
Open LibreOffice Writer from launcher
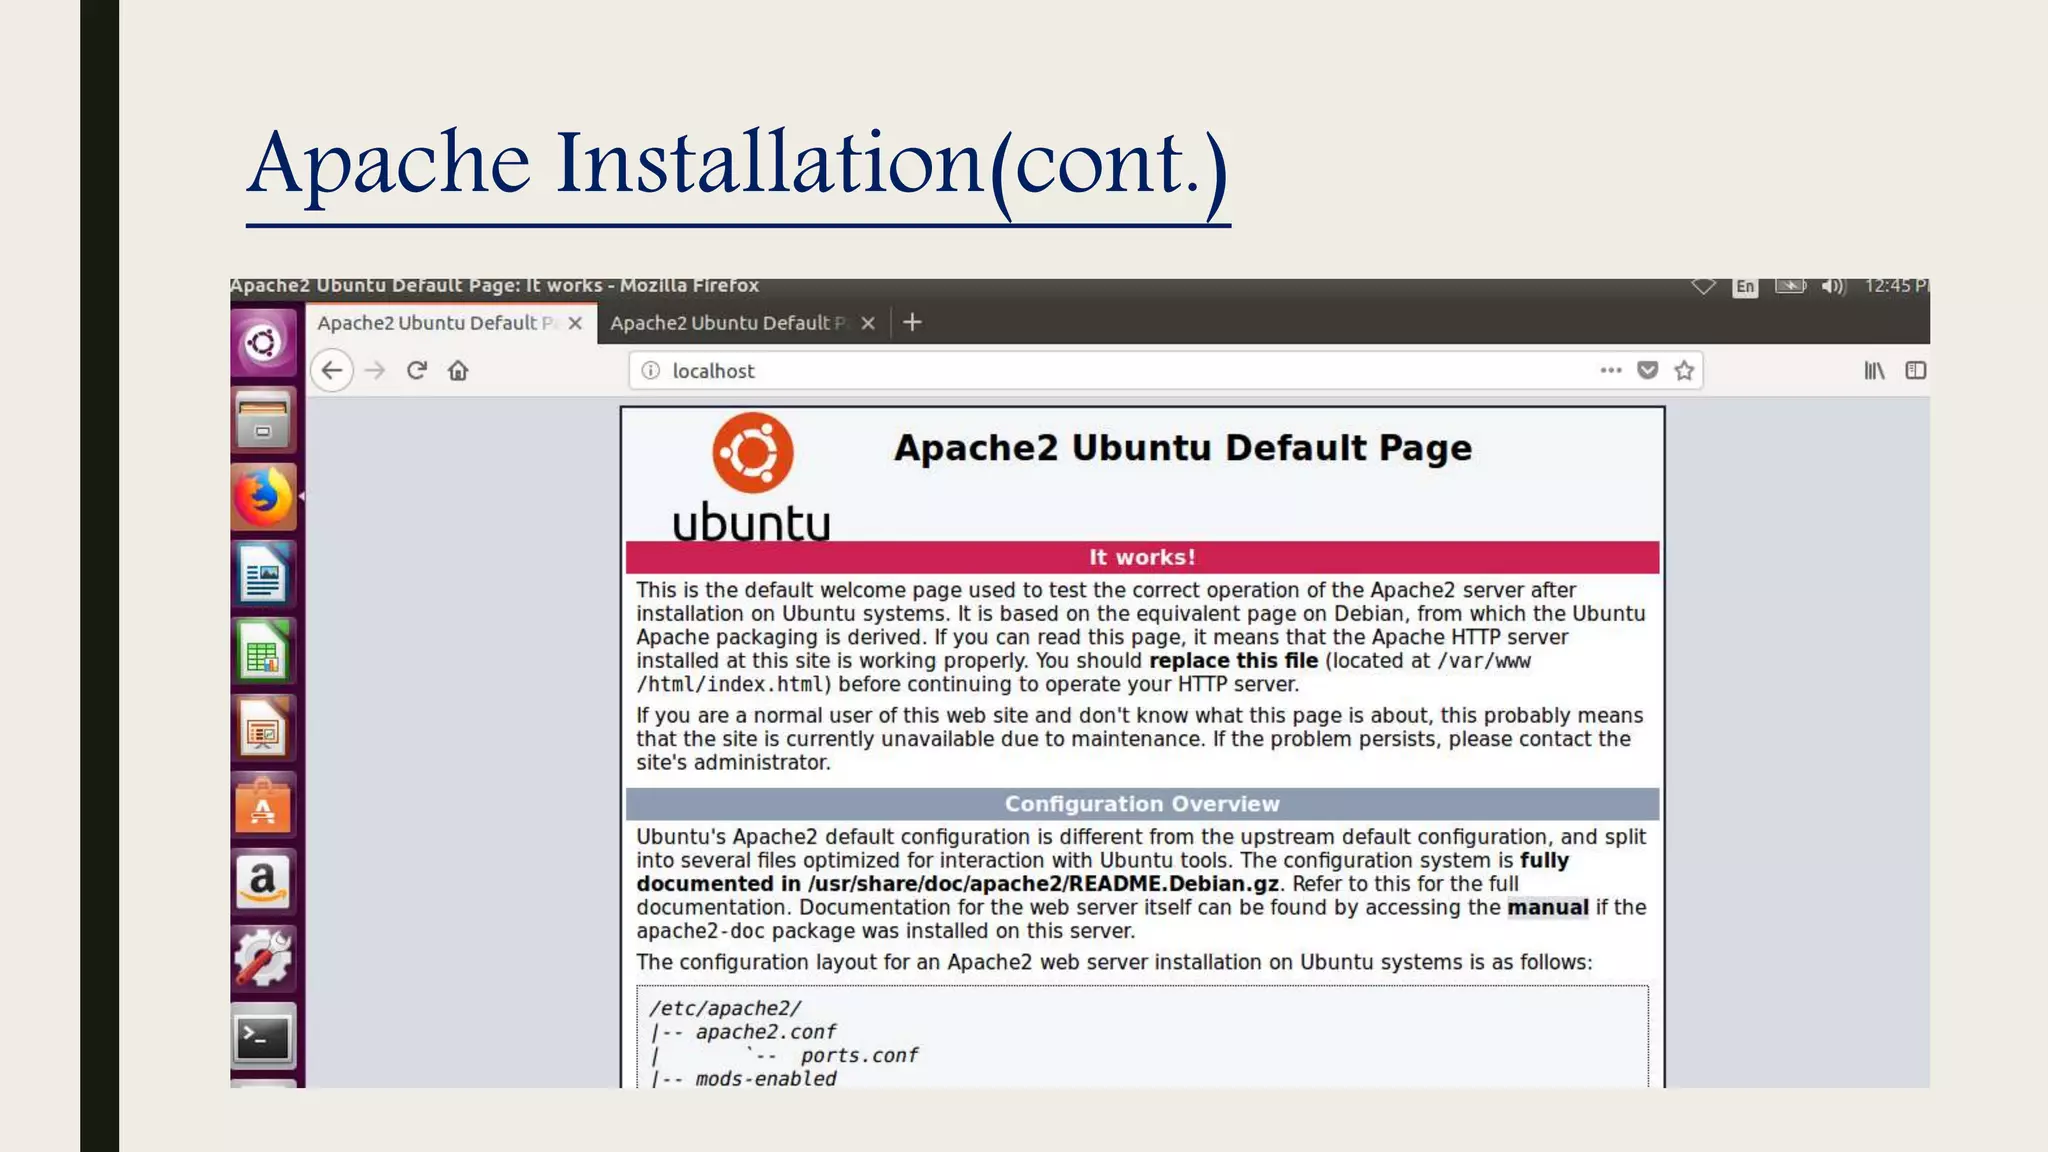pyautogui.click(x=264, y=574)
